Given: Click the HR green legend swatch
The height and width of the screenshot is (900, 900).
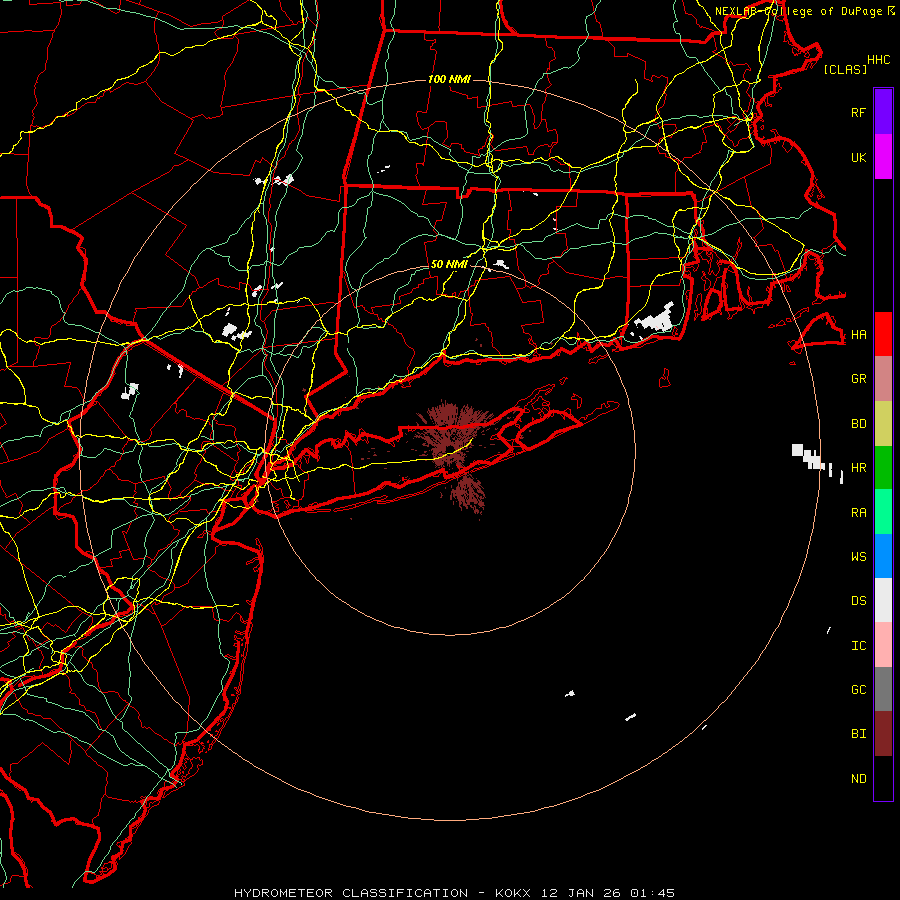Looking at the screenshot, I should (883, 467).
